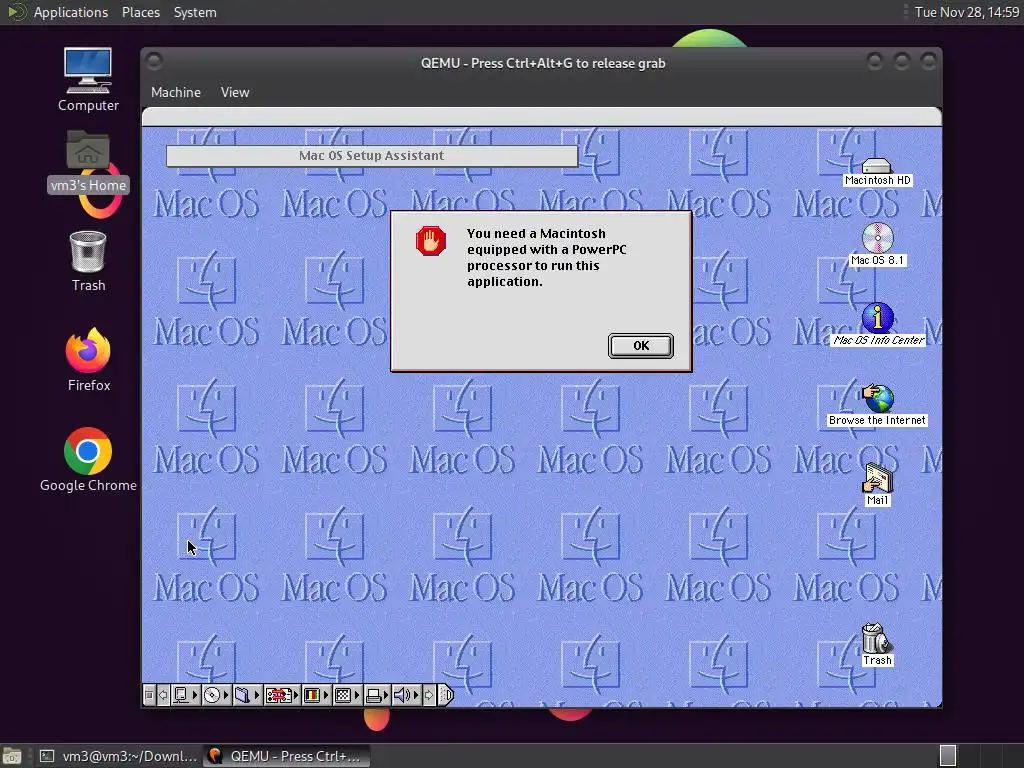Open the AppleTalk switch Control Strip module
Viewport: 1024px width, 768px height.
coord(181,696)
